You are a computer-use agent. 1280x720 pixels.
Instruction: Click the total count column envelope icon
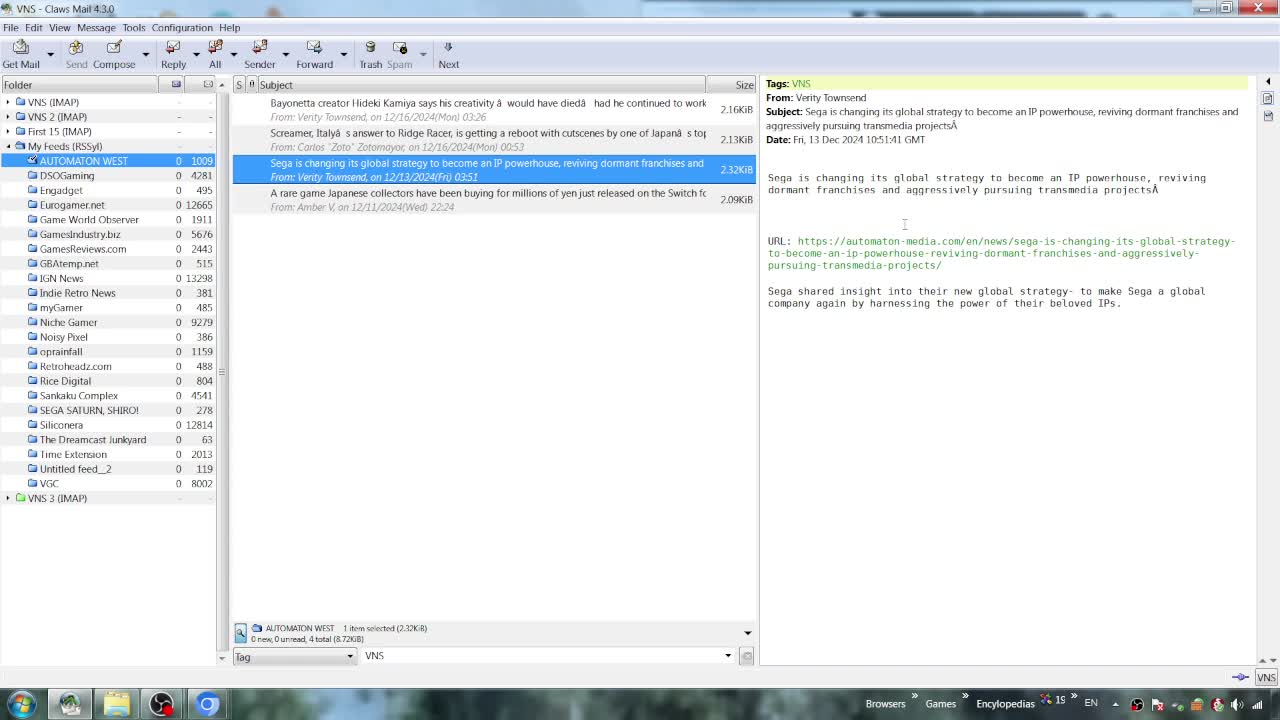coord(208,85)
